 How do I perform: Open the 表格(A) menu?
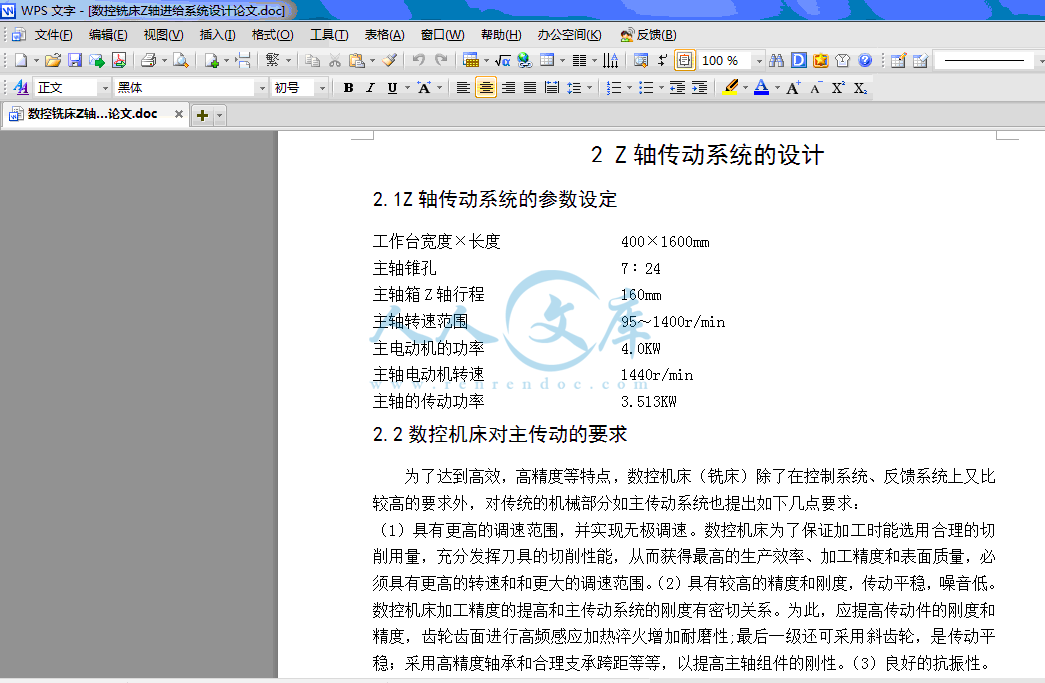385,35
